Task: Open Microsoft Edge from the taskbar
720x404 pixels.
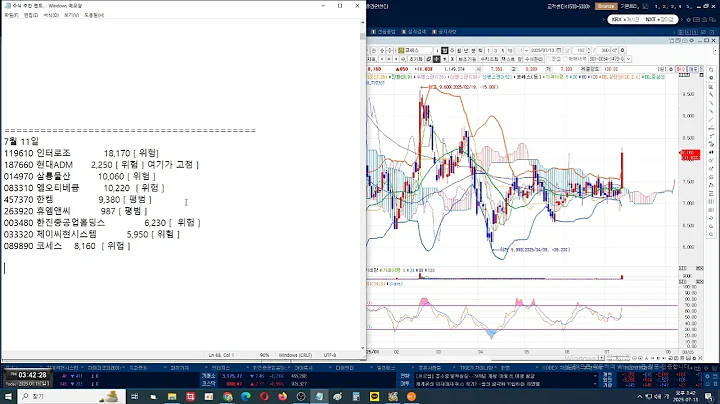Action: (x=246, y=396)
